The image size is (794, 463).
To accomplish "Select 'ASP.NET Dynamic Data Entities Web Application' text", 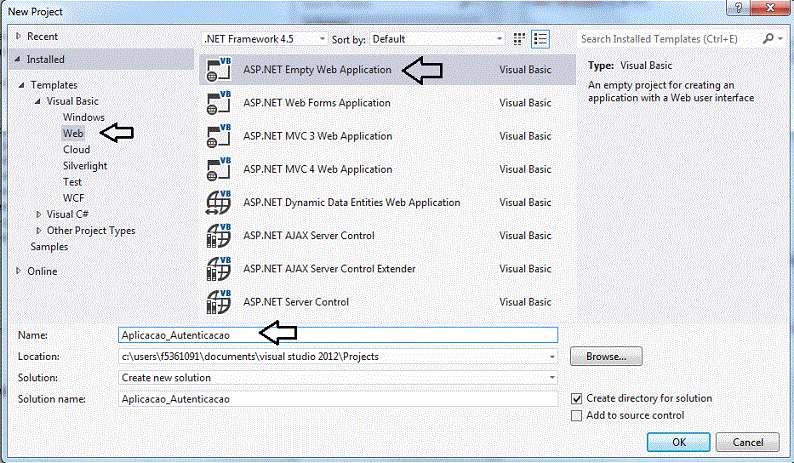I will (x=351, y=203).
